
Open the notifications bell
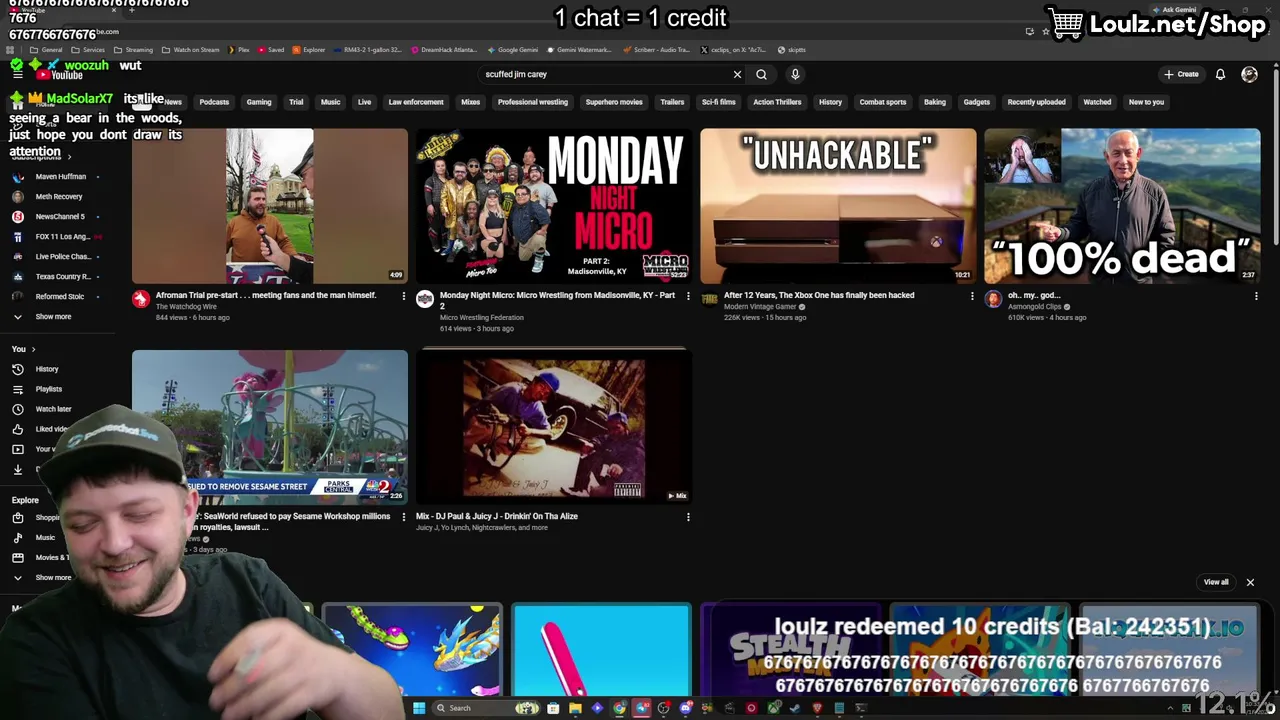point(1220,74)
